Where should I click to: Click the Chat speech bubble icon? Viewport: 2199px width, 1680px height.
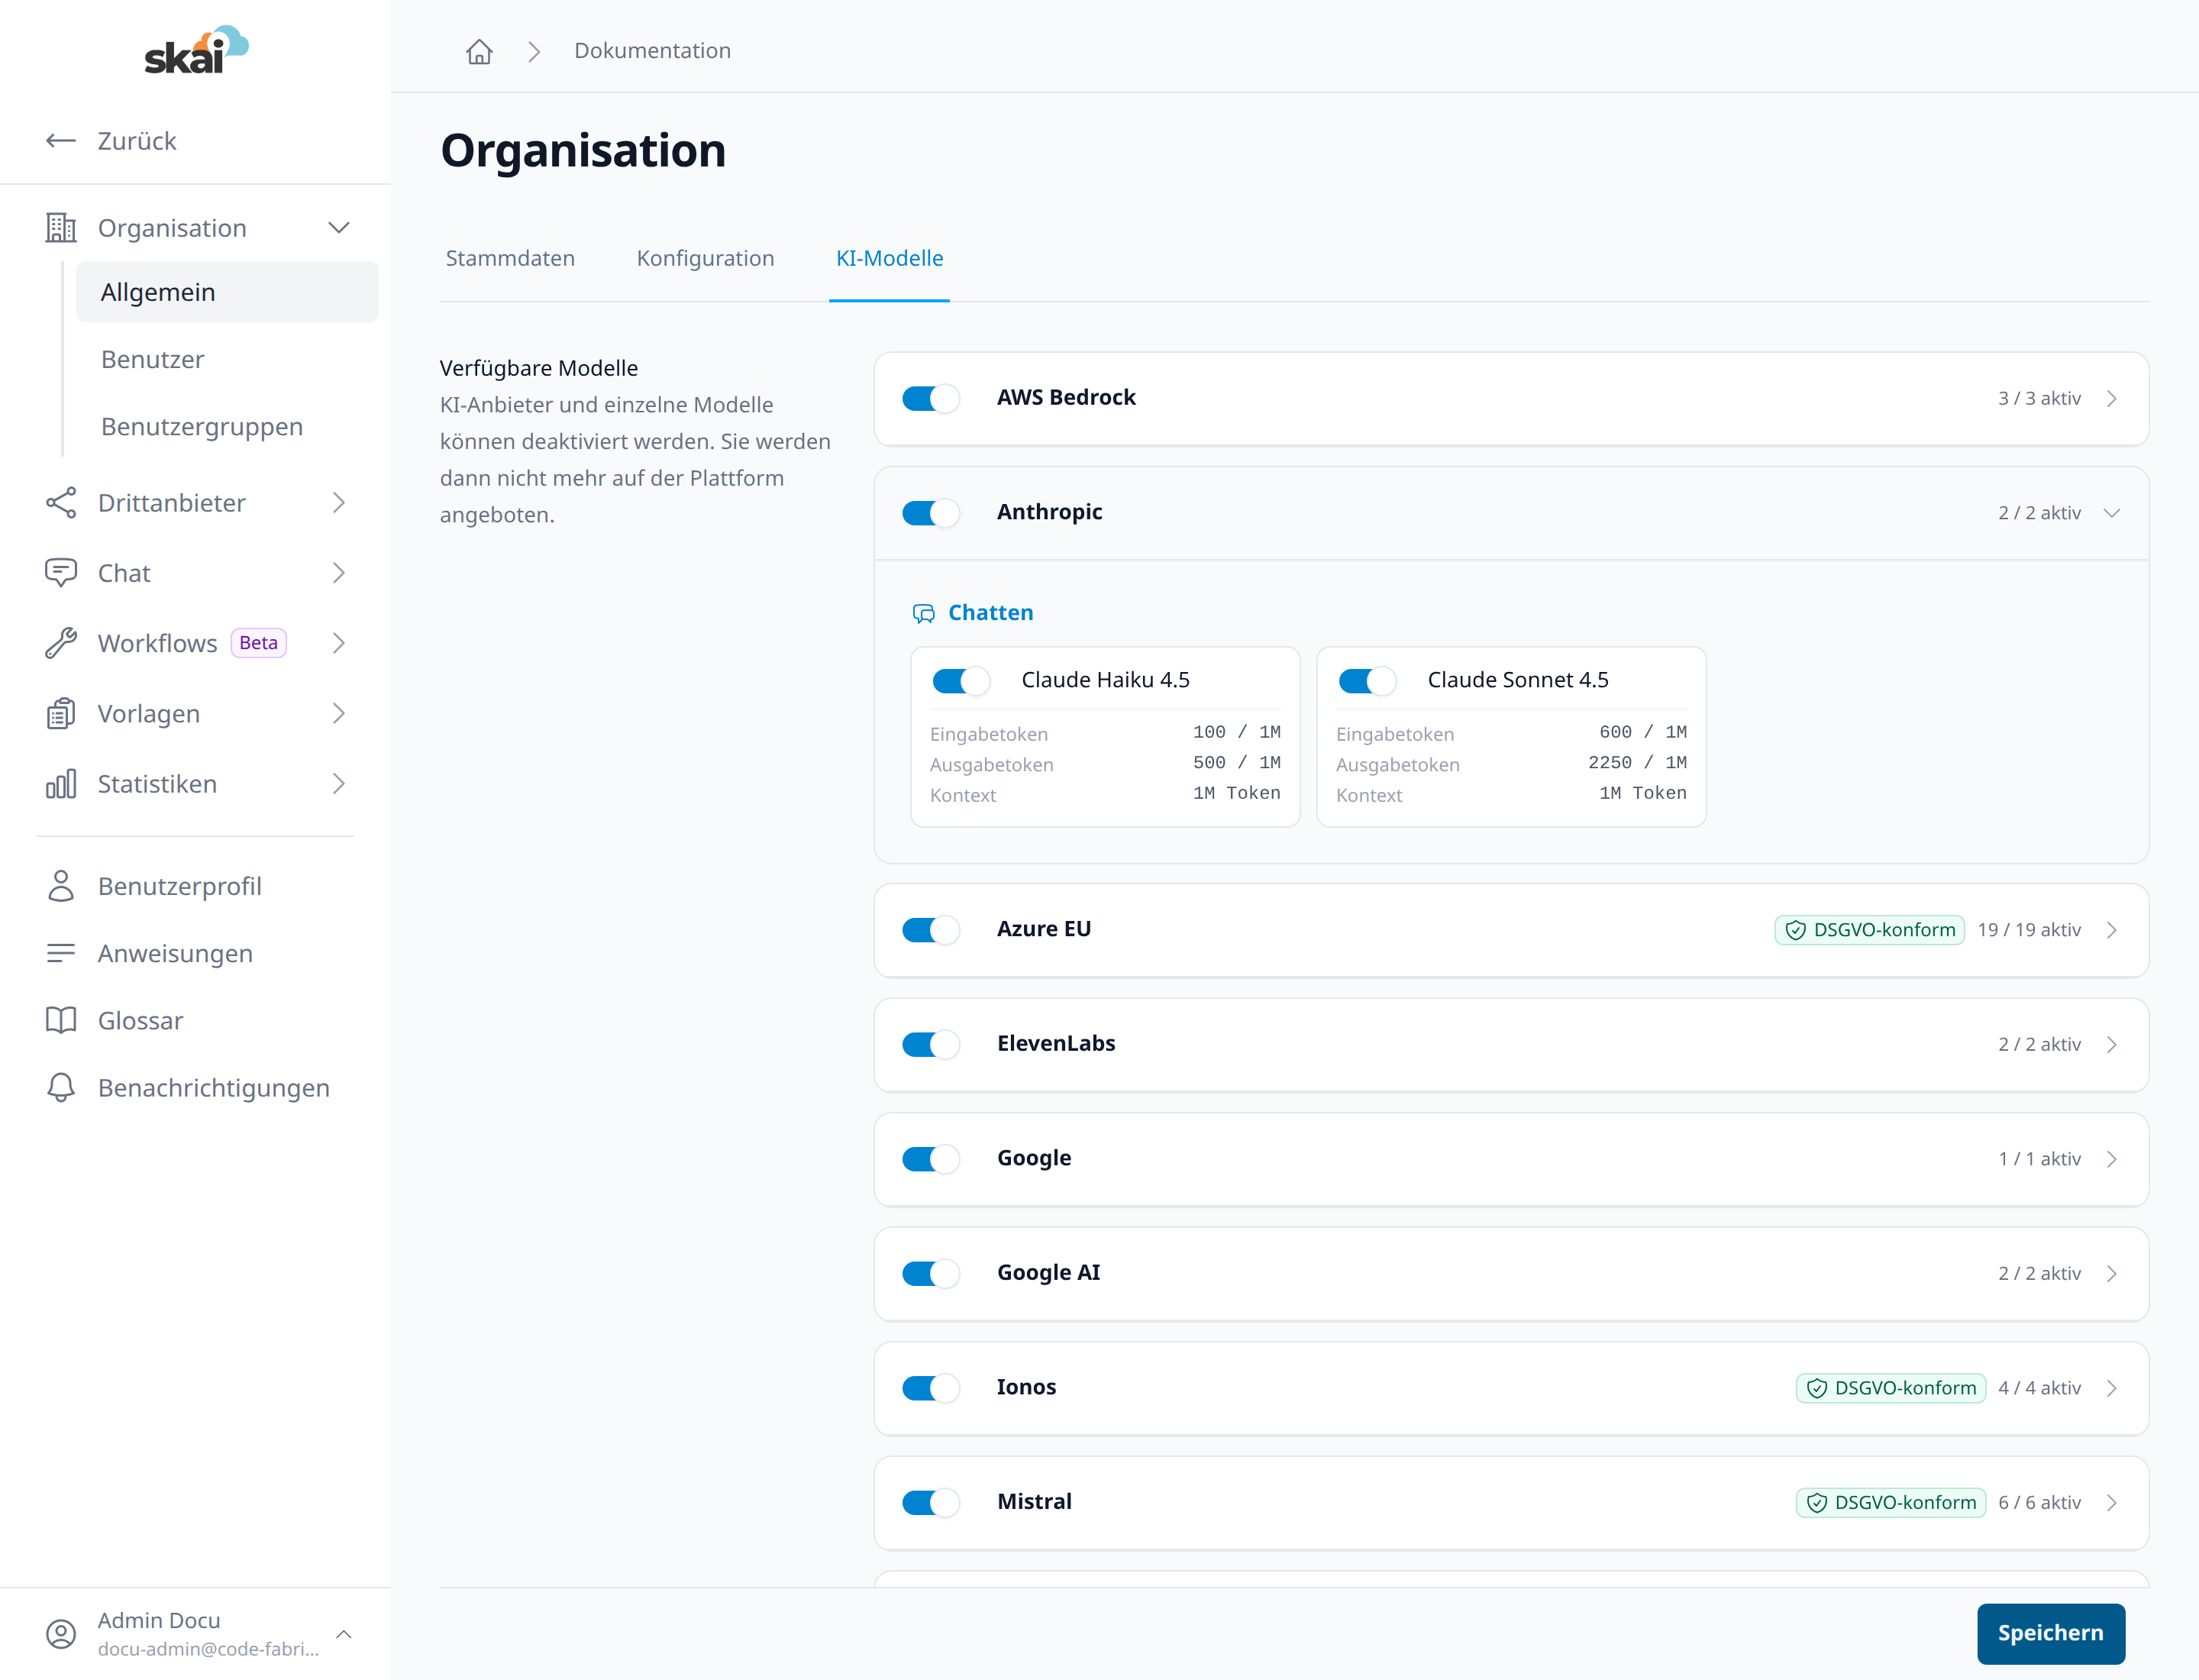pyautogui.click(x=61, y=573)
